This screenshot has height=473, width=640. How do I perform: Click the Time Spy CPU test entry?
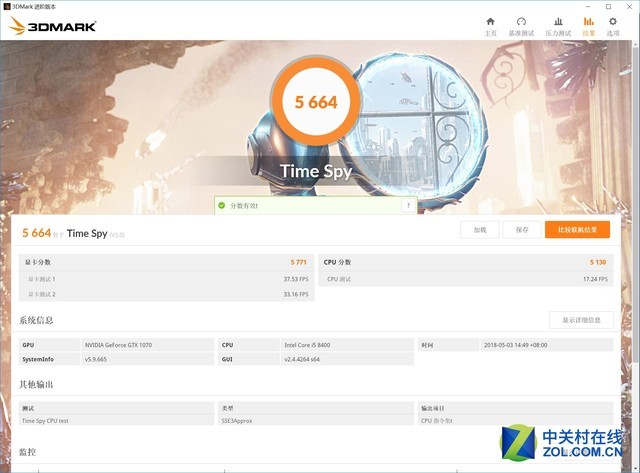pyautogui.click(x=45, y=420)
